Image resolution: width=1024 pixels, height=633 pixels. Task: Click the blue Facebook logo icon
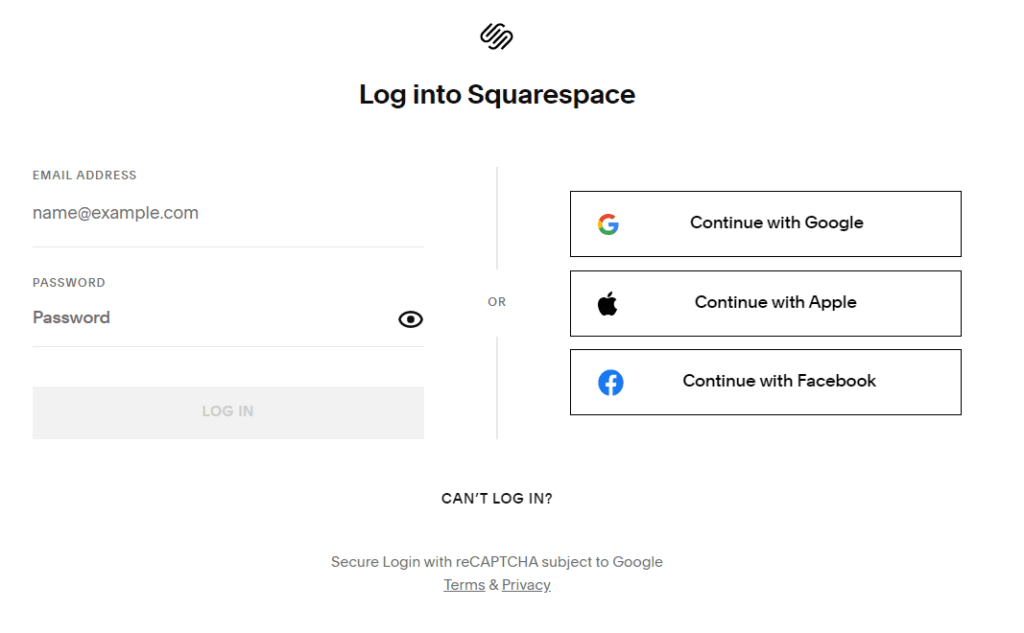coord(611,382)
